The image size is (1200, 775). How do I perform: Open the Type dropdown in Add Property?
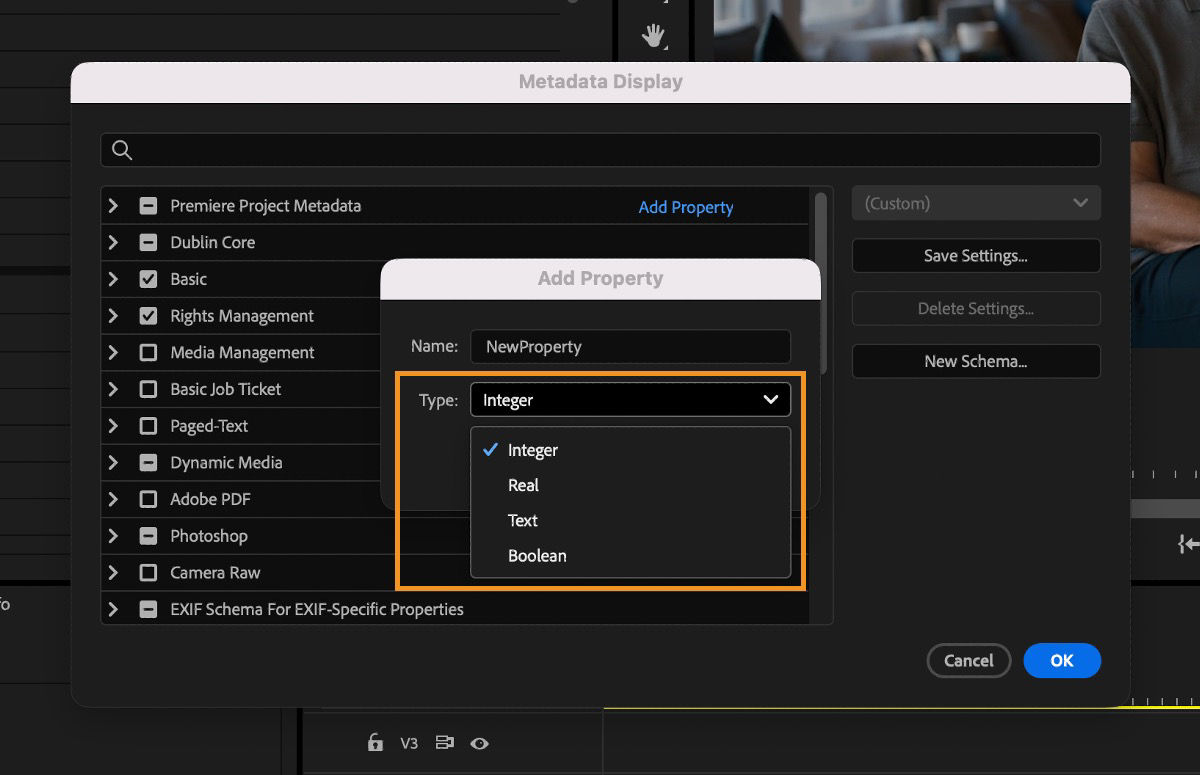tap(630, 399)
